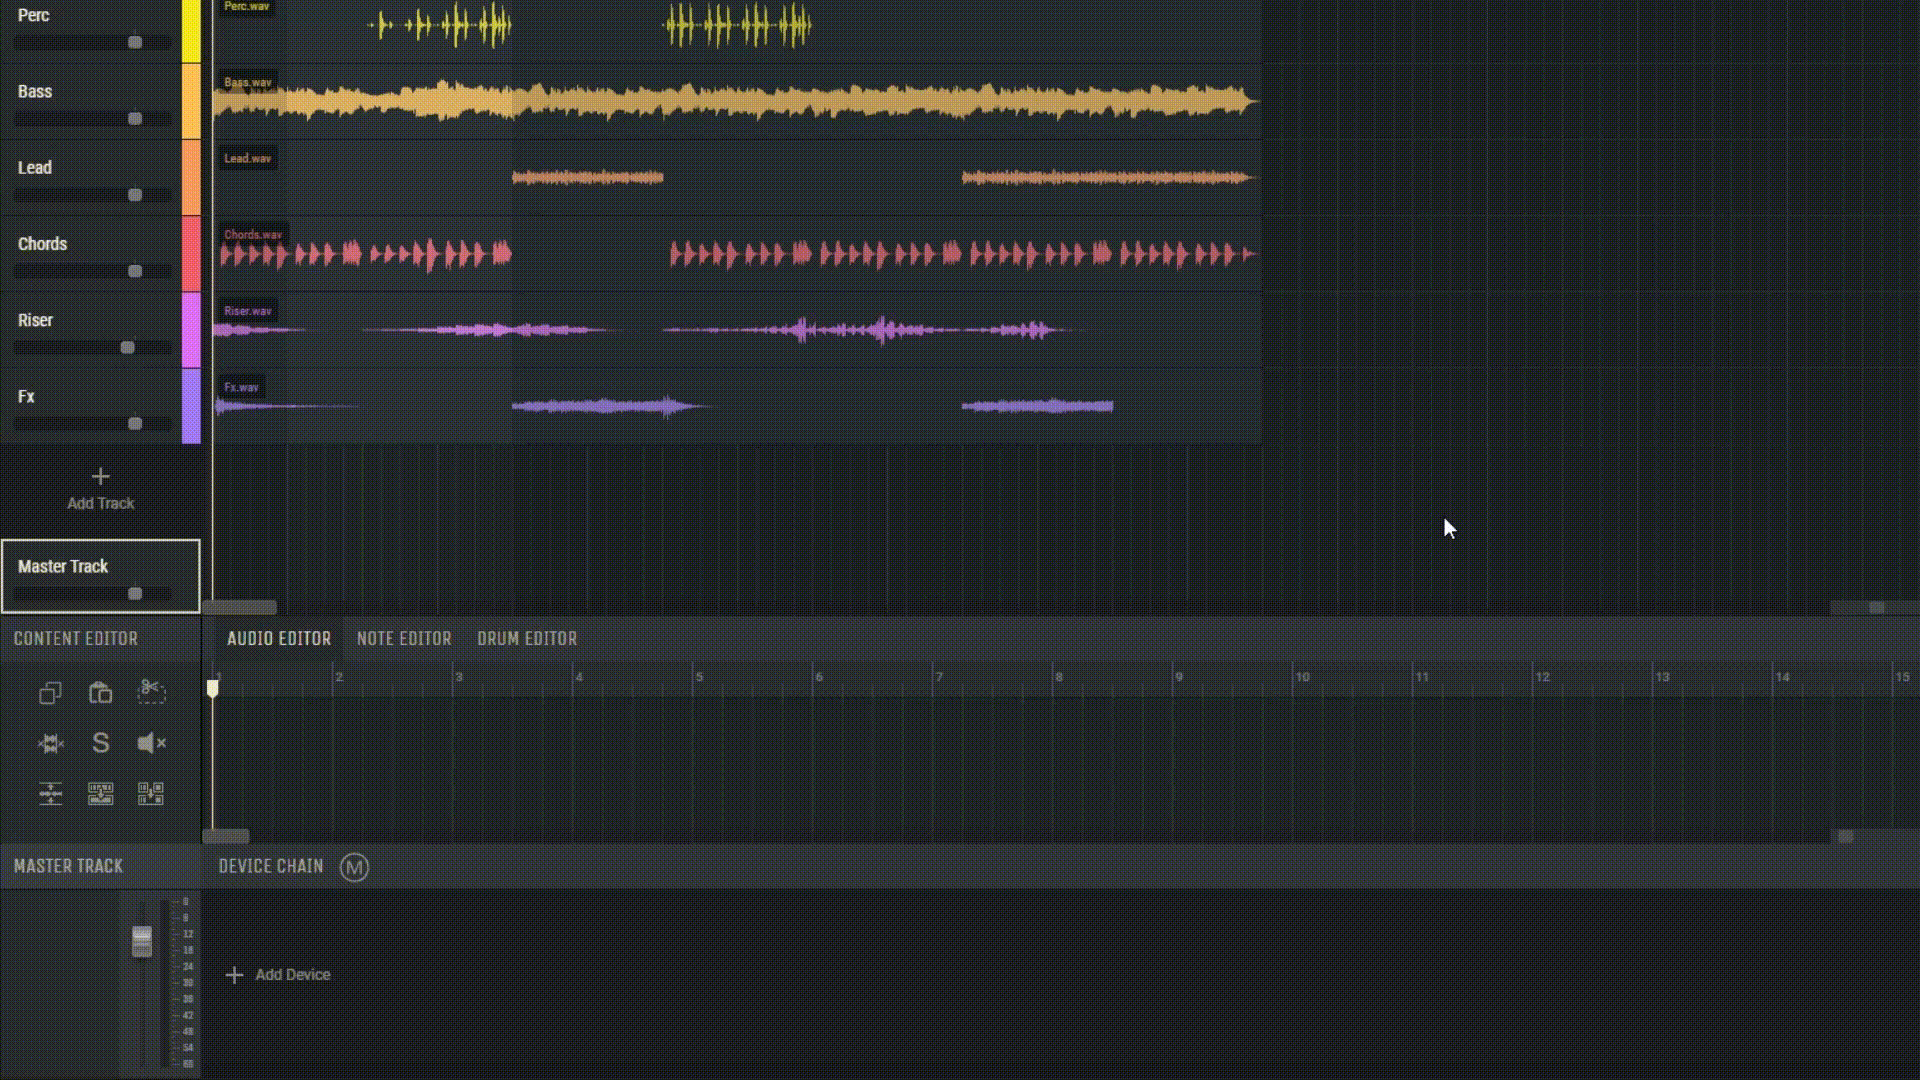Screen dimensions: 1920x1080
Task: Click bar 2 on the Audio Editor ruler
Action: click(339, 677)
